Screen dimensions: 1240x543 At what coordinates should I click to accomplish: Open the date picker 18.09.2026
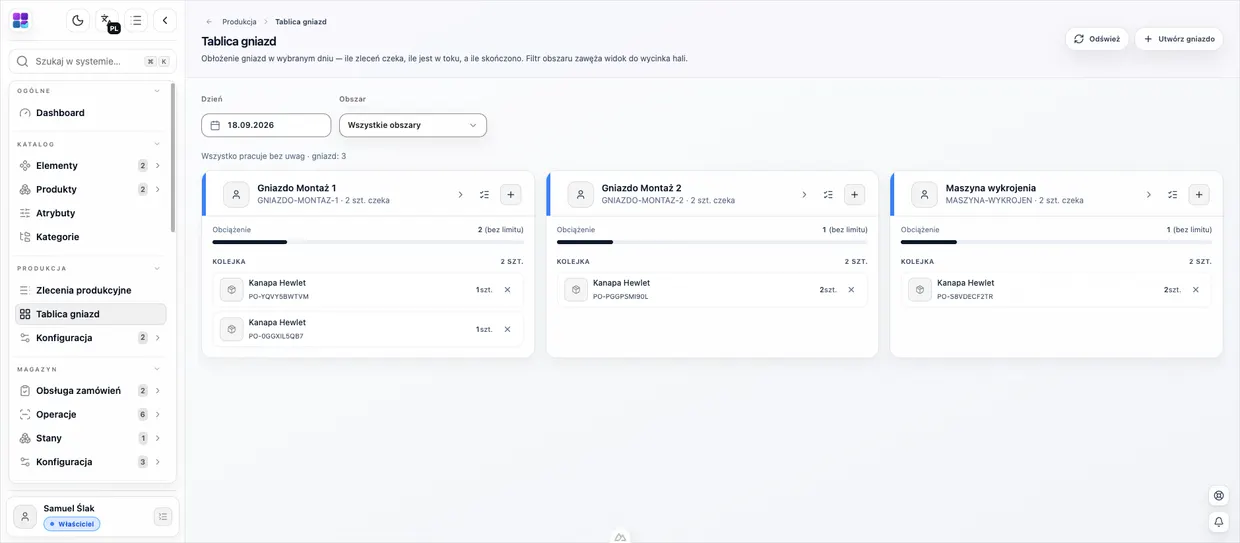coord(266,125)
